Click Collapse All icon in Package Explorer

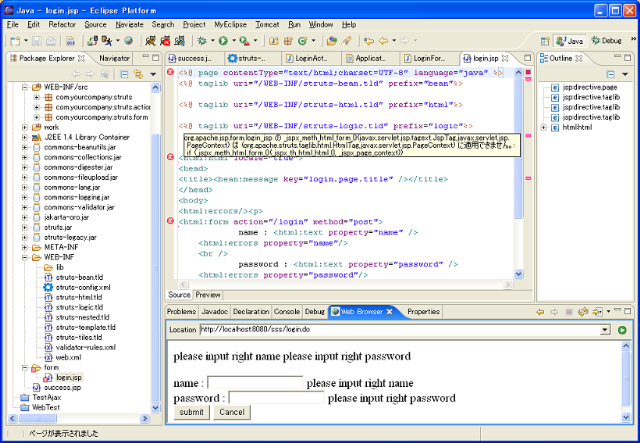124,74
